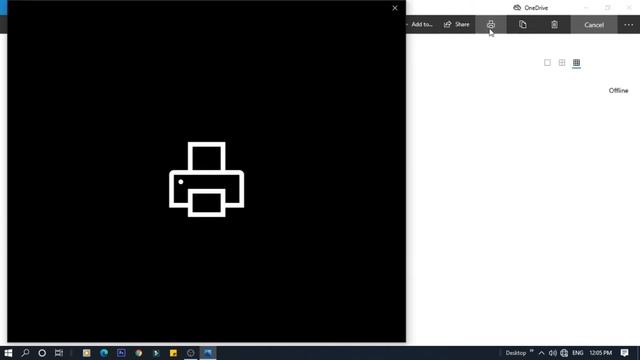Click the 12:05 PM clock
The image size is (640, 360).
[600, 353]
